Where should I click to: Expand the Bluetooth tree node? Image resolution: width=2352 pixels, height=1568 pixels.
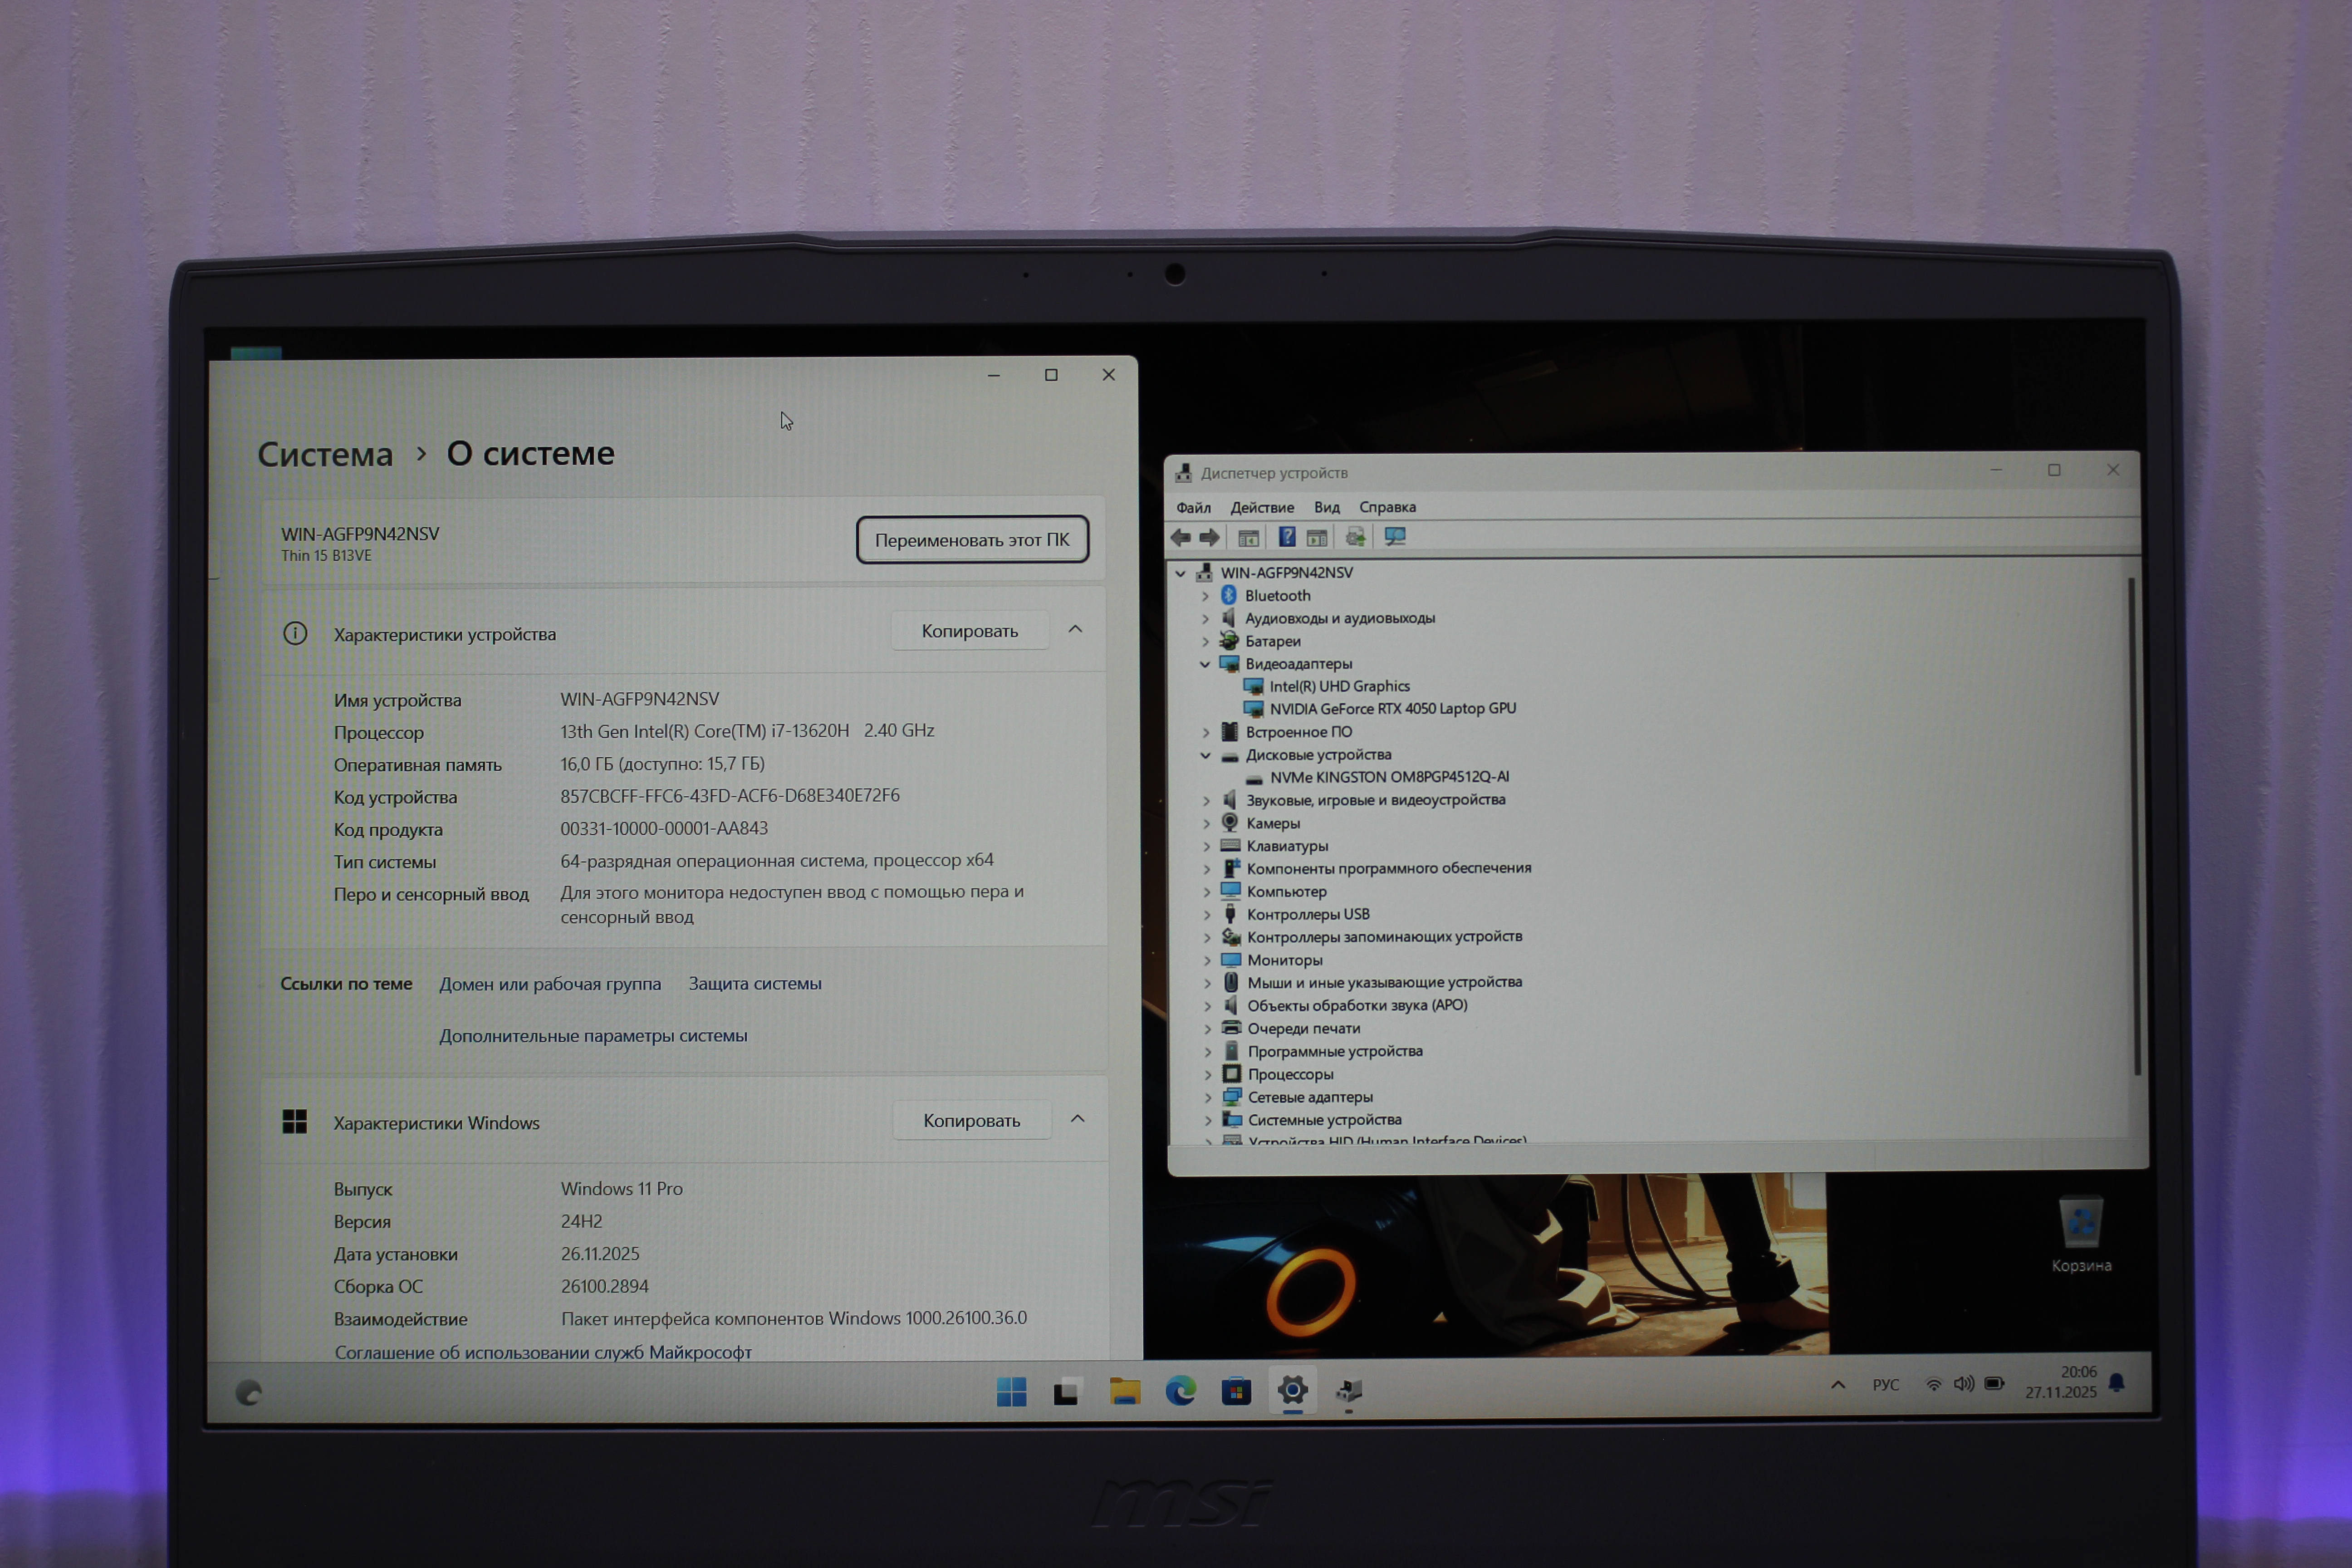coord(1205,596)
